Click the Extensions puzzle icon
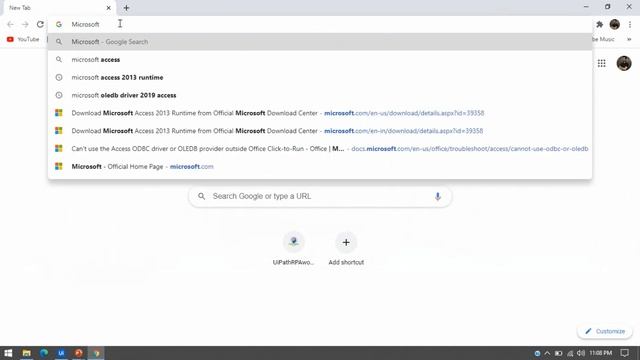The width and height of the screenshot is (640, 360). pos(600,24)
